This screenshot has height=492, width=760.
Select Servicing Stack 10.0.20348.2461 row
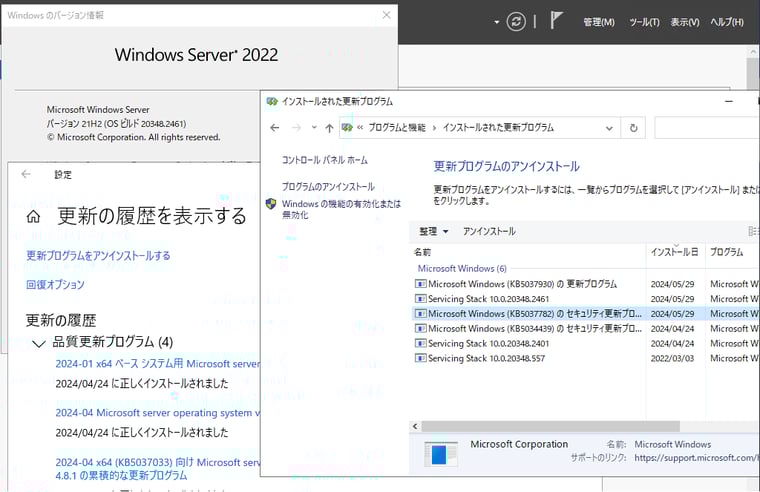[585, 299]
